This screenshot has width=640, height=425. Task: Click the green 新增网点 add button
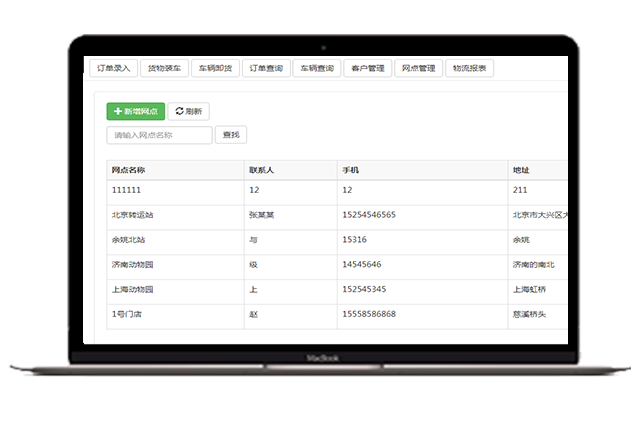pos(135,112)
